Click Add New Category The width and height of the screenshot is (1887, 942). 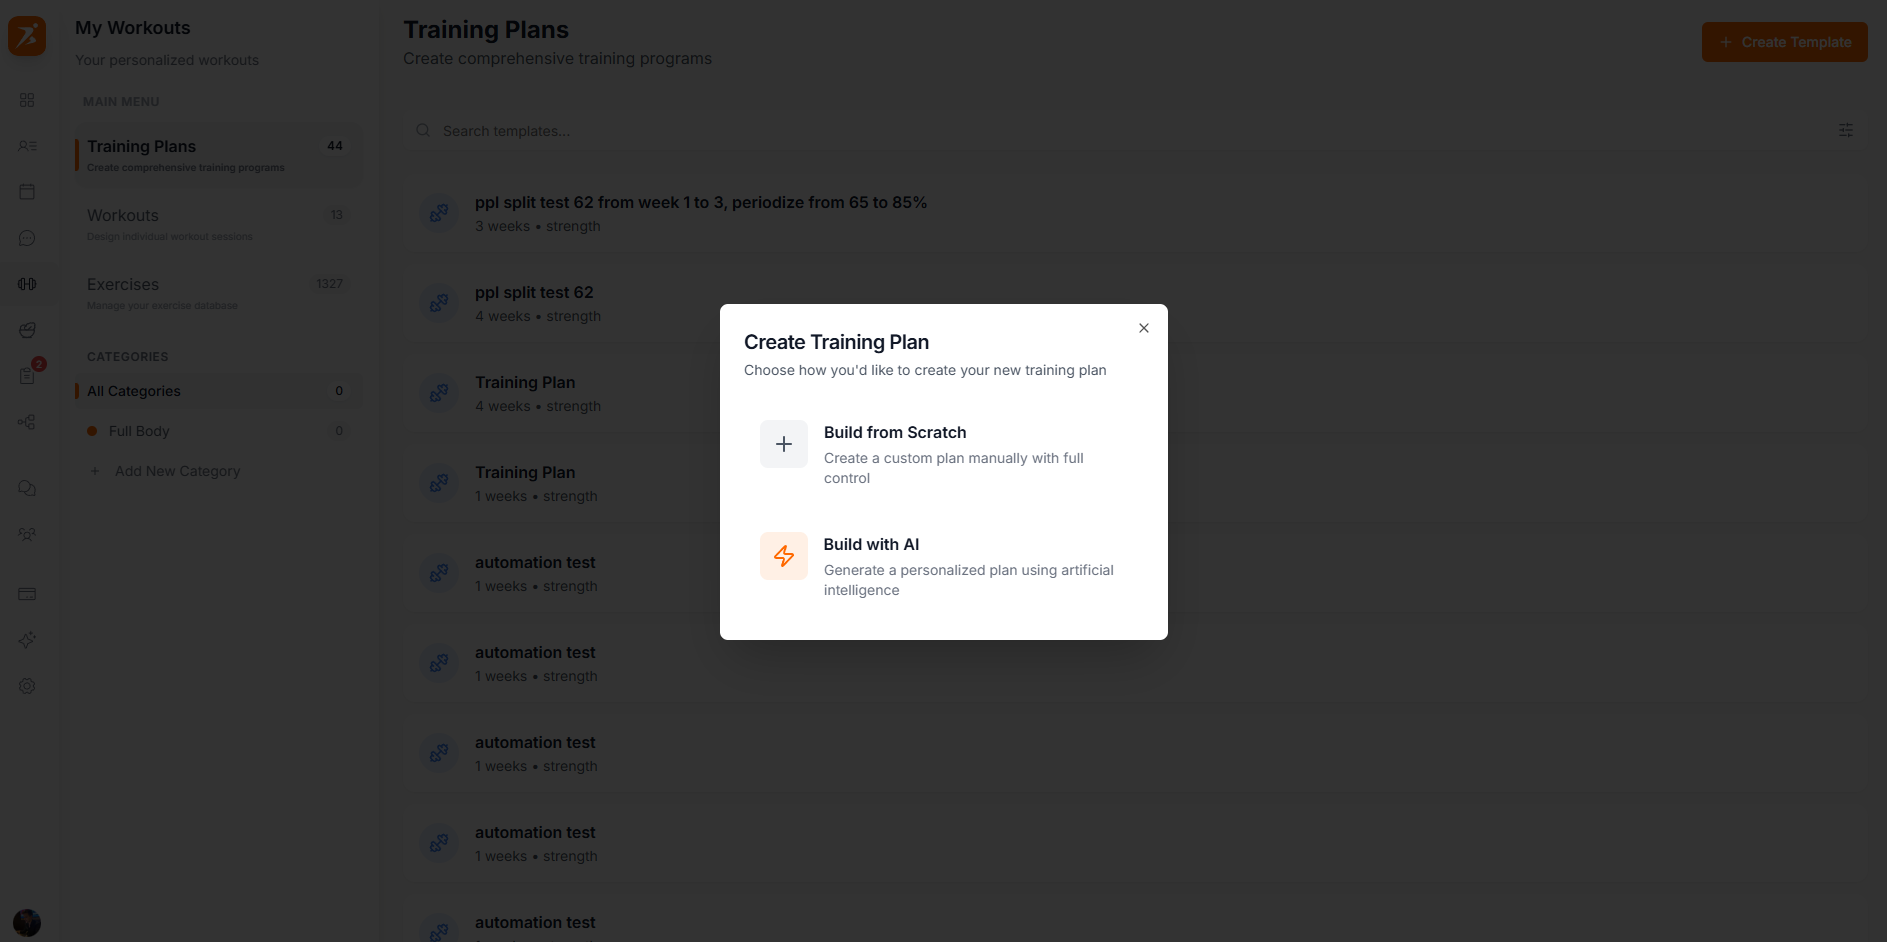pyautogui.click(x=177, y=471)
